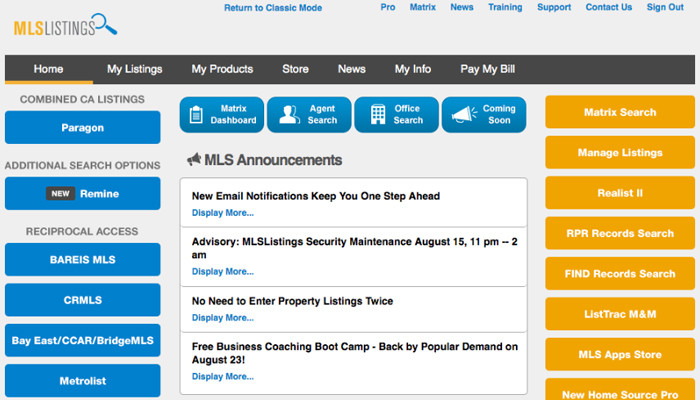Click the clipboard icon on Matrix Dashboard
Image resolution: width=700 pixels, height=400 pixels.
coord(196,115)
